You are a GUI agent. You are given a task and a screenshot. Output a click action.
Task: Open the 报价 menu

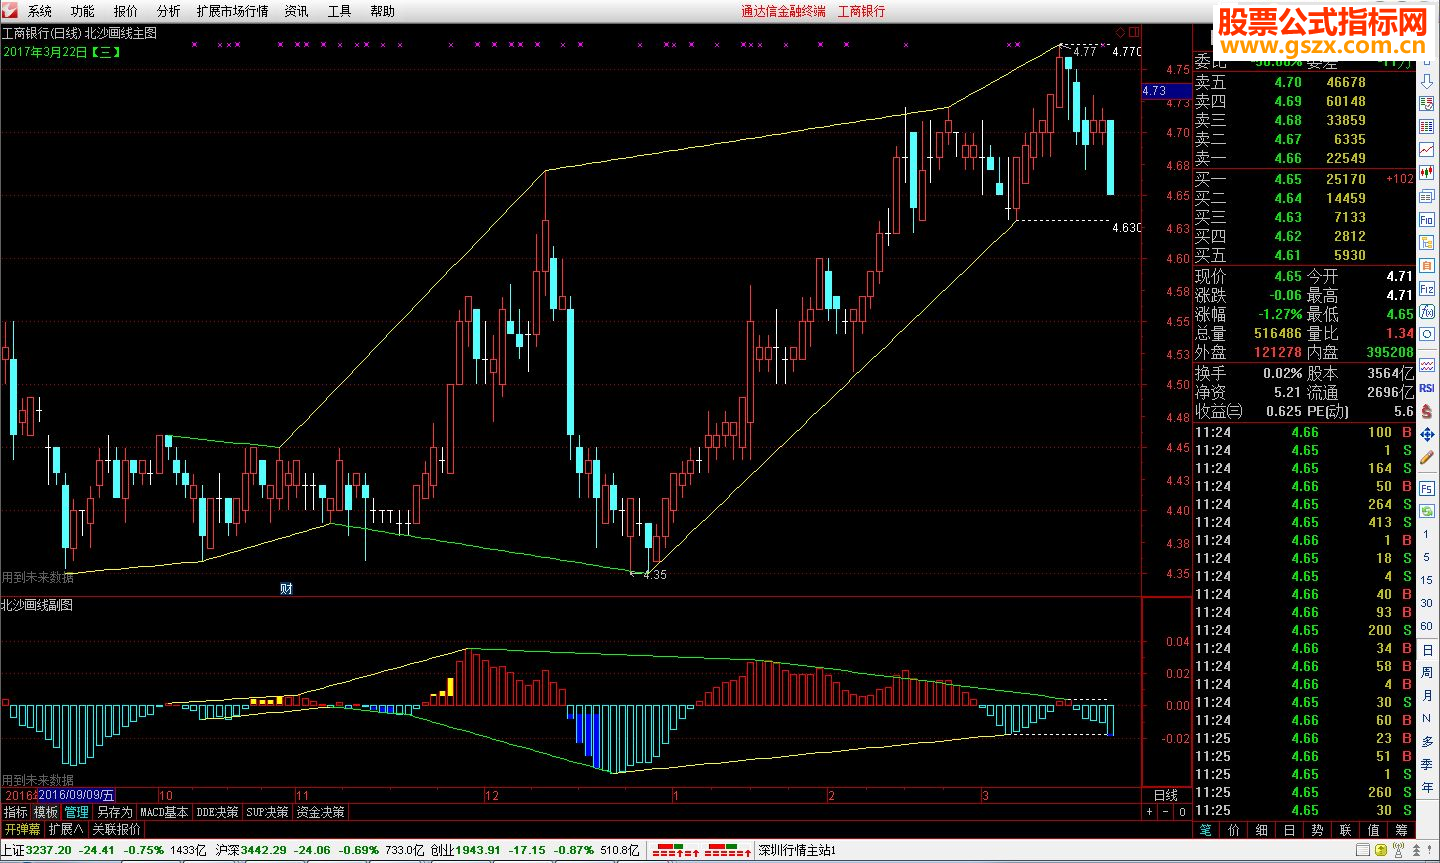coord(126,11)
